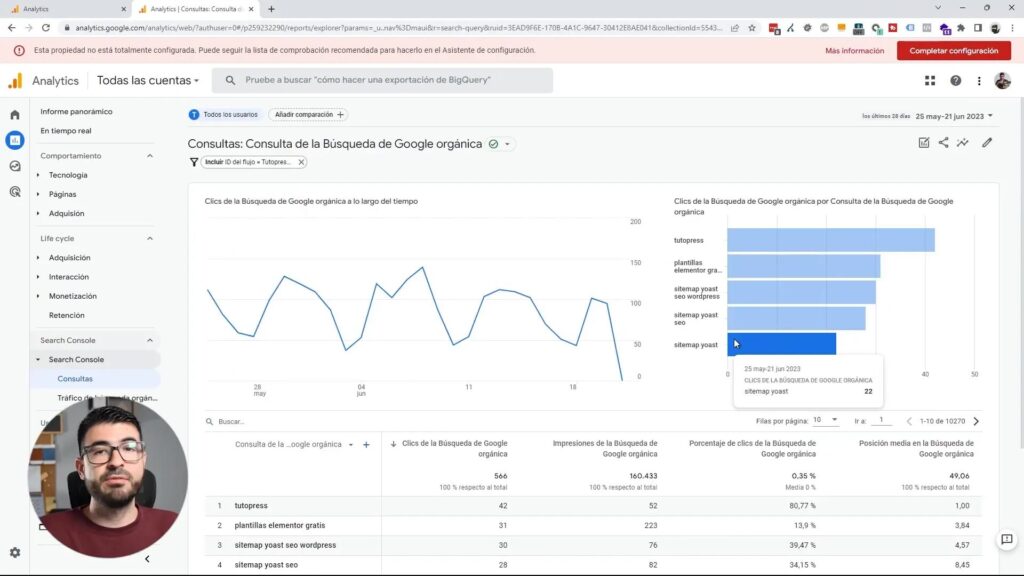Reload the browser page
Screen dimensions: 1024x576
click(46, 28)
